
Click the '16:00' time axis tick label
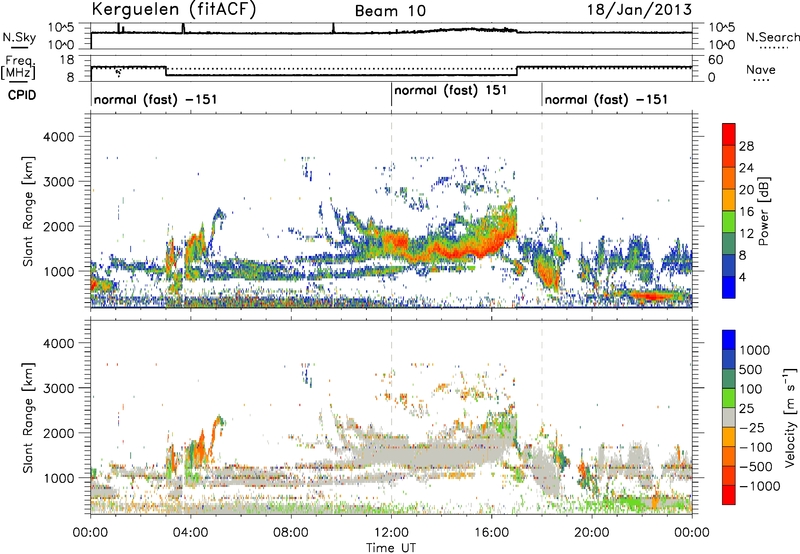tap(491, 532)
